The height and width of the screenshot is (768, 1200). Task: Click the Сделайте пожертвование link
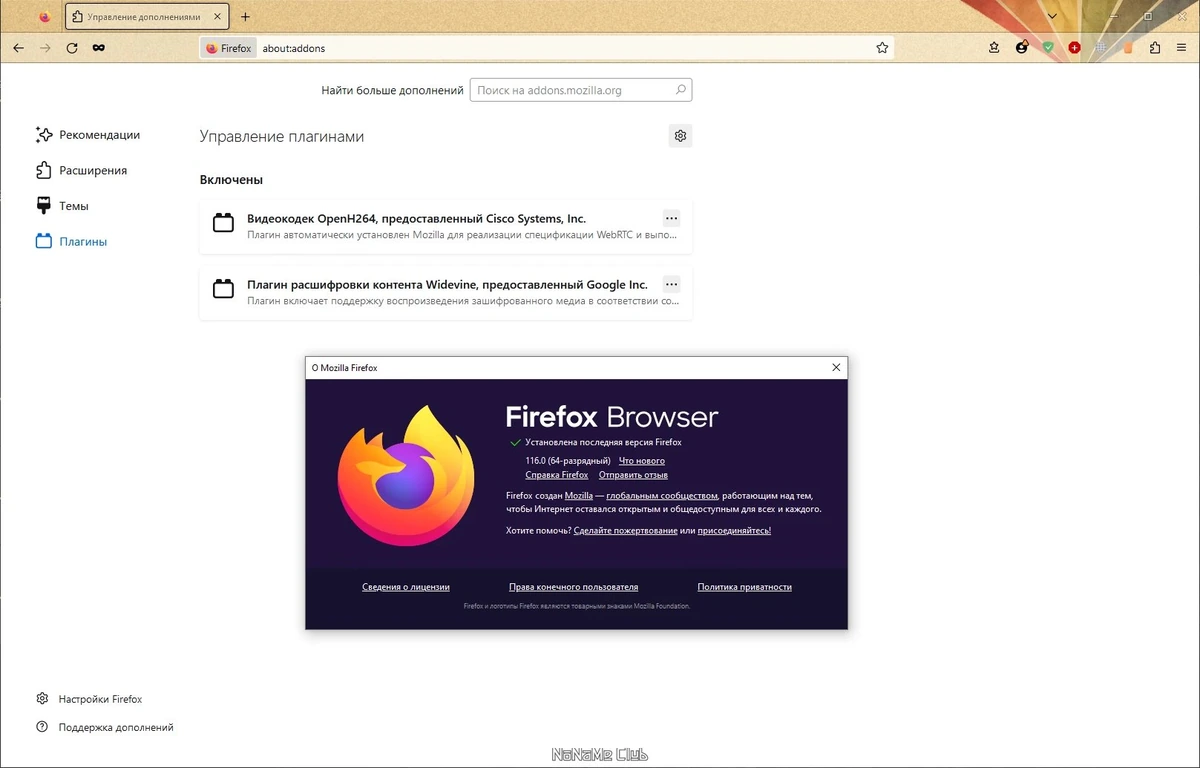626,531
